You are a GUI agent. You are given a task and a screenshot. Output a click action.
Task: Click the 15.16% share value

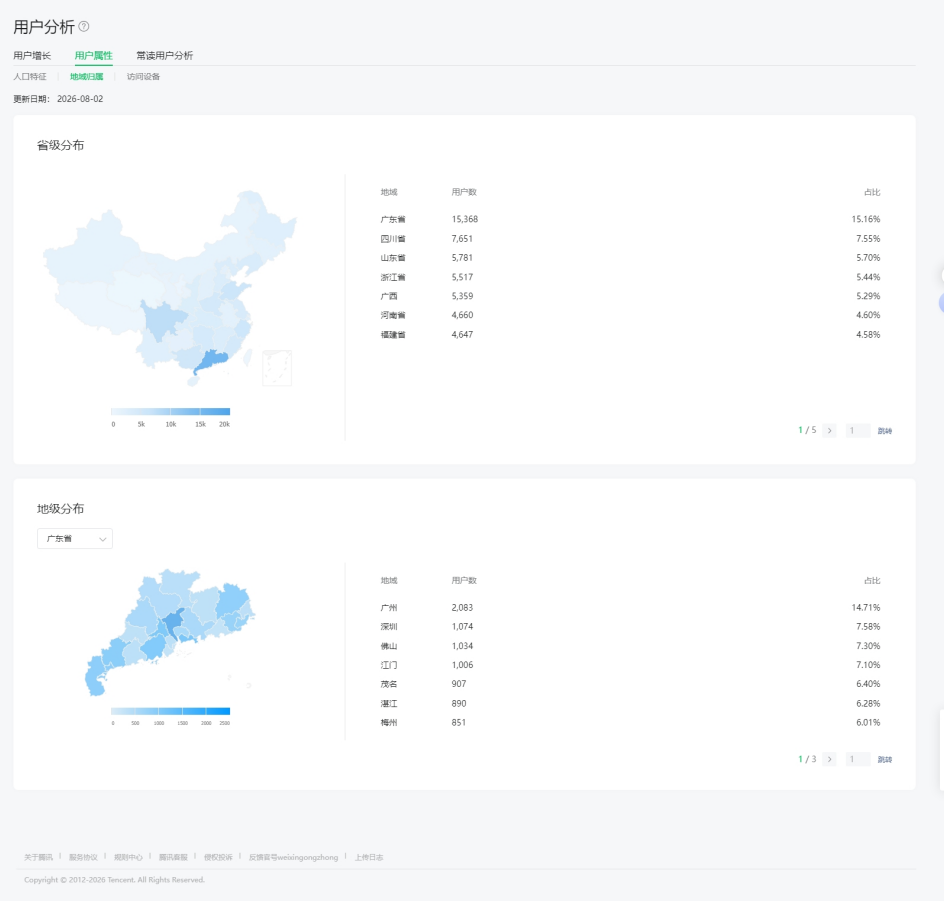(x=866, y=219)
